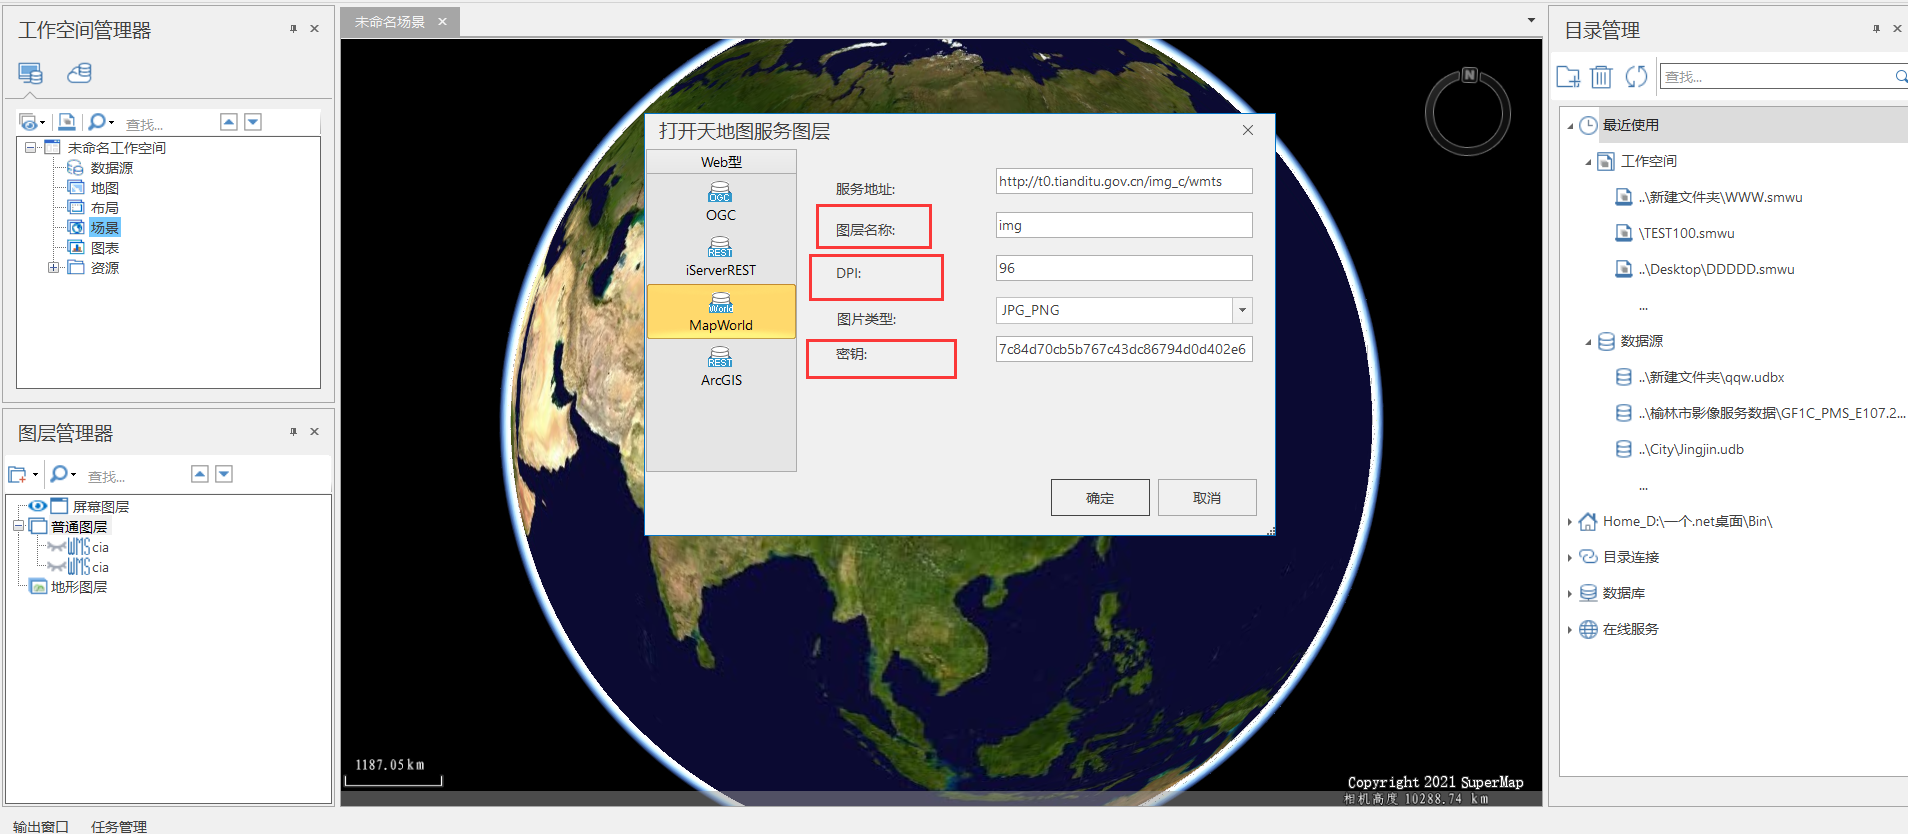Viewport: 1908px width, 834px height.
Task: Open datasource icon in Workspace Manager
Action: 79,73
